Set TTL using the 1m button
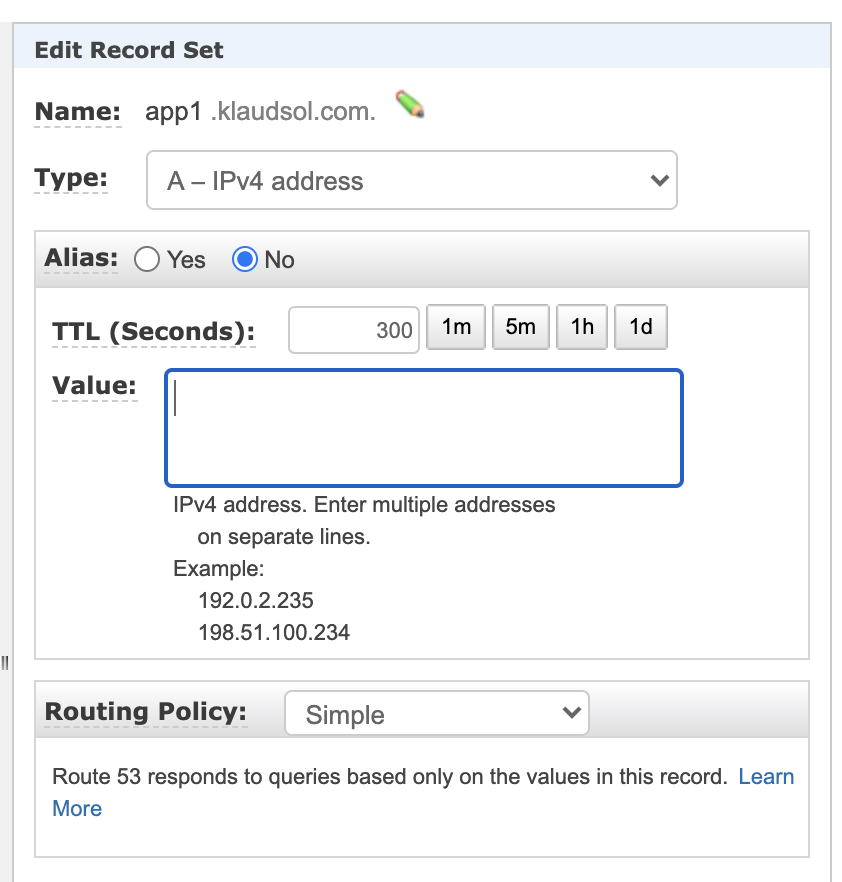This screenshot has height=882, width=842. click(456, 327)
